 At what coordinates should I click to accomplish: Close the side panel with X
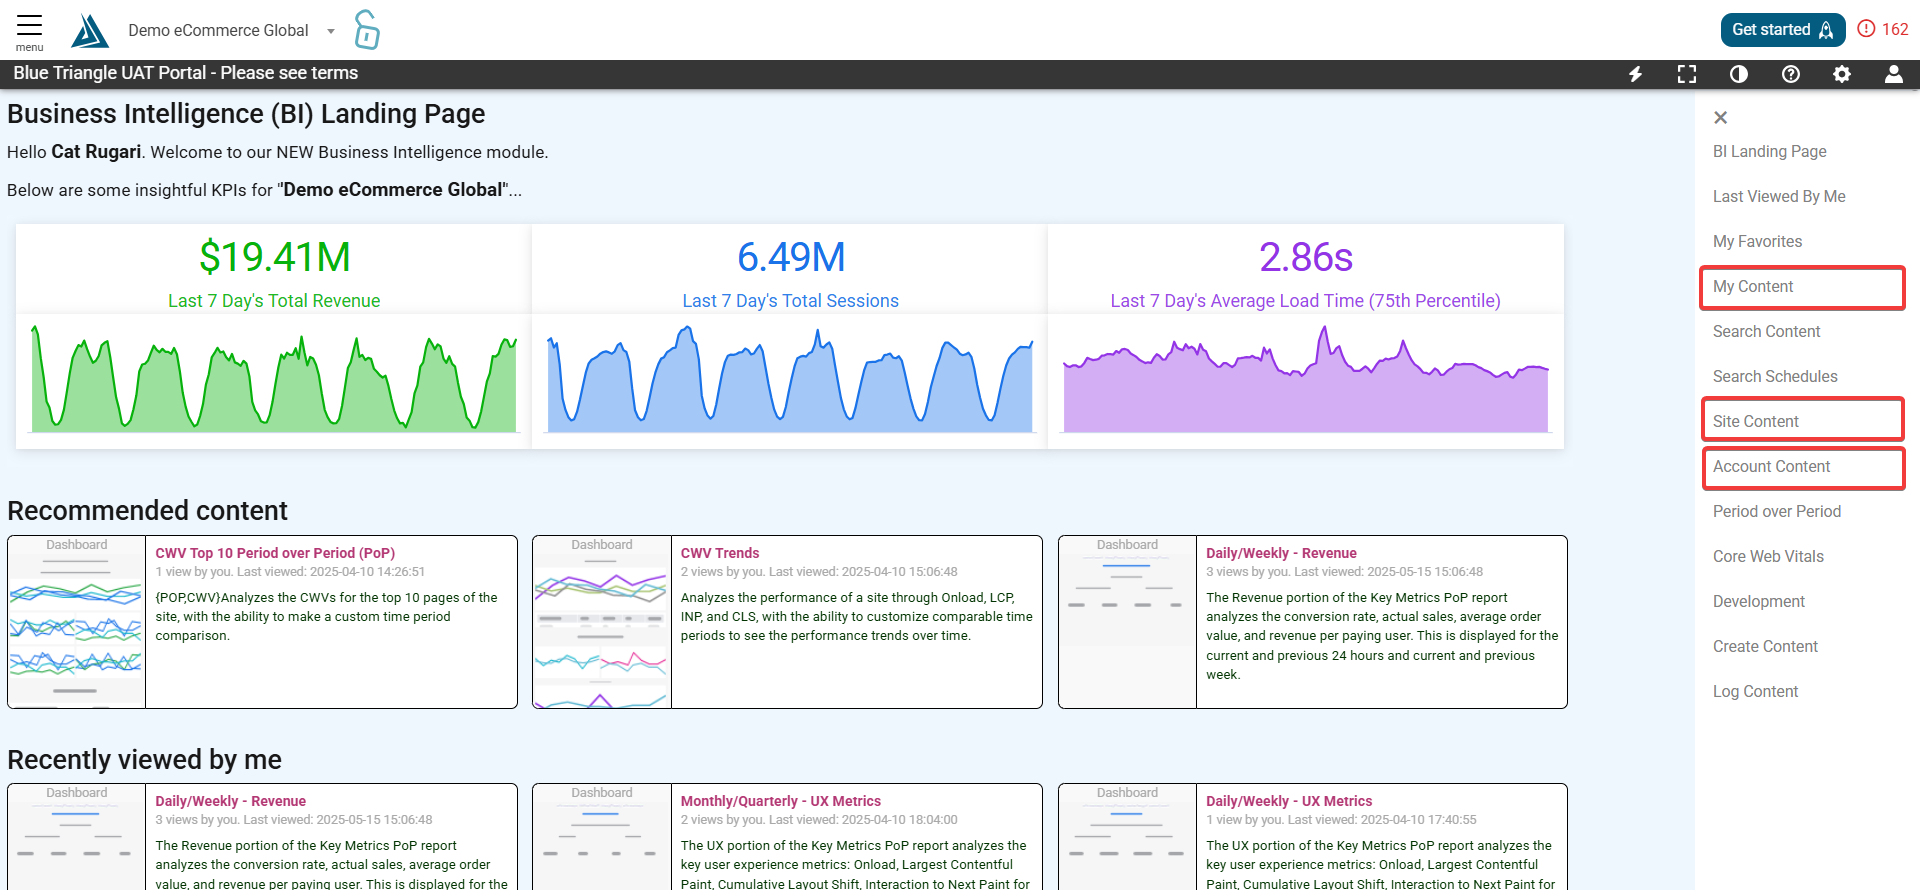pos(1720,117)
